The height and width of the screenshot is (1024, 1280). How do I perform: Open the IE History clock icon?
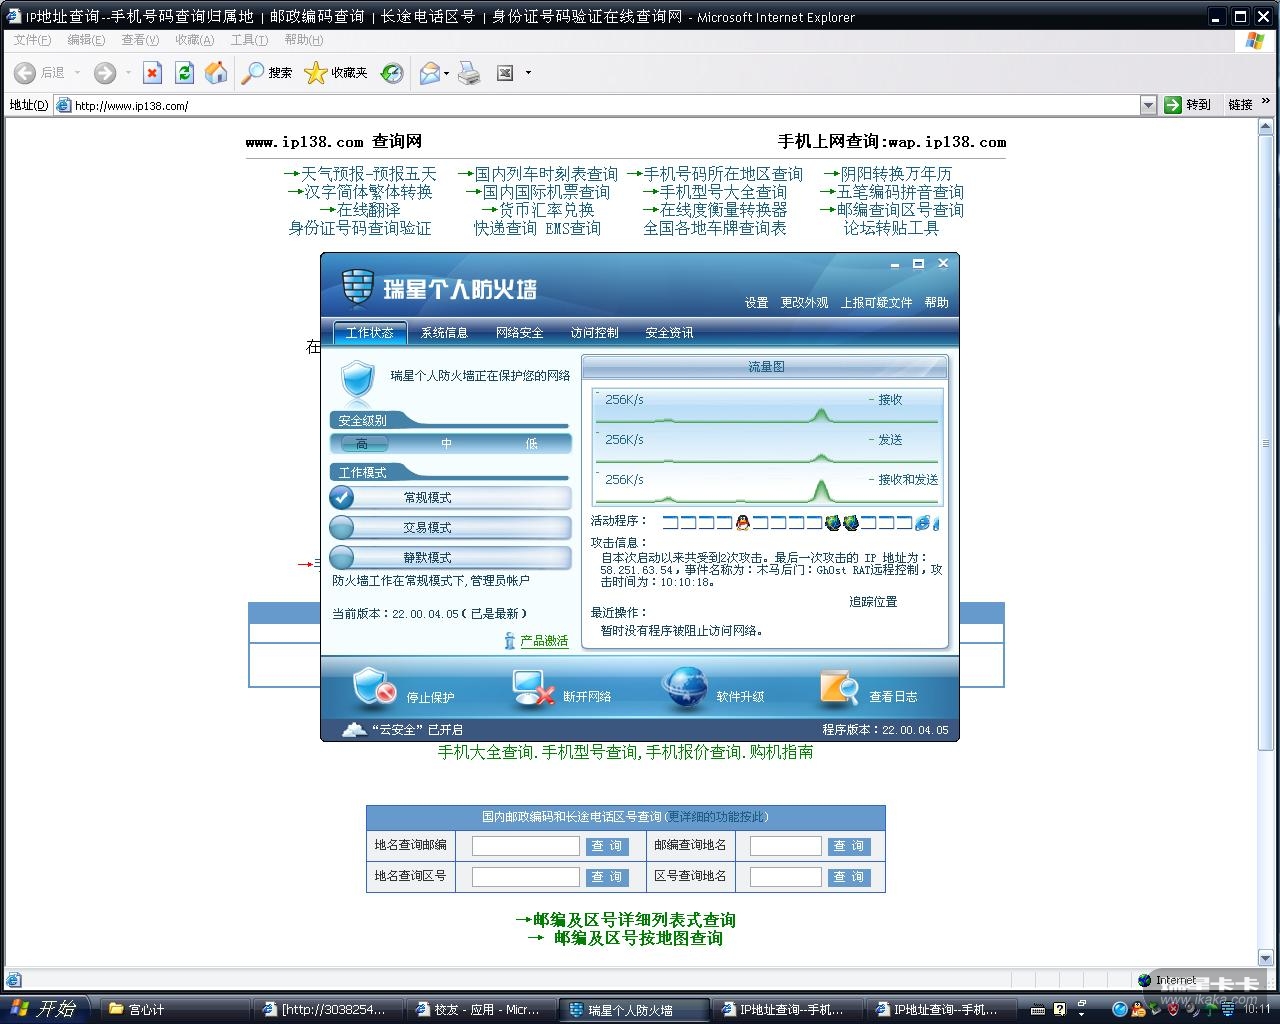pyautogui.click(x=392, y=73)
